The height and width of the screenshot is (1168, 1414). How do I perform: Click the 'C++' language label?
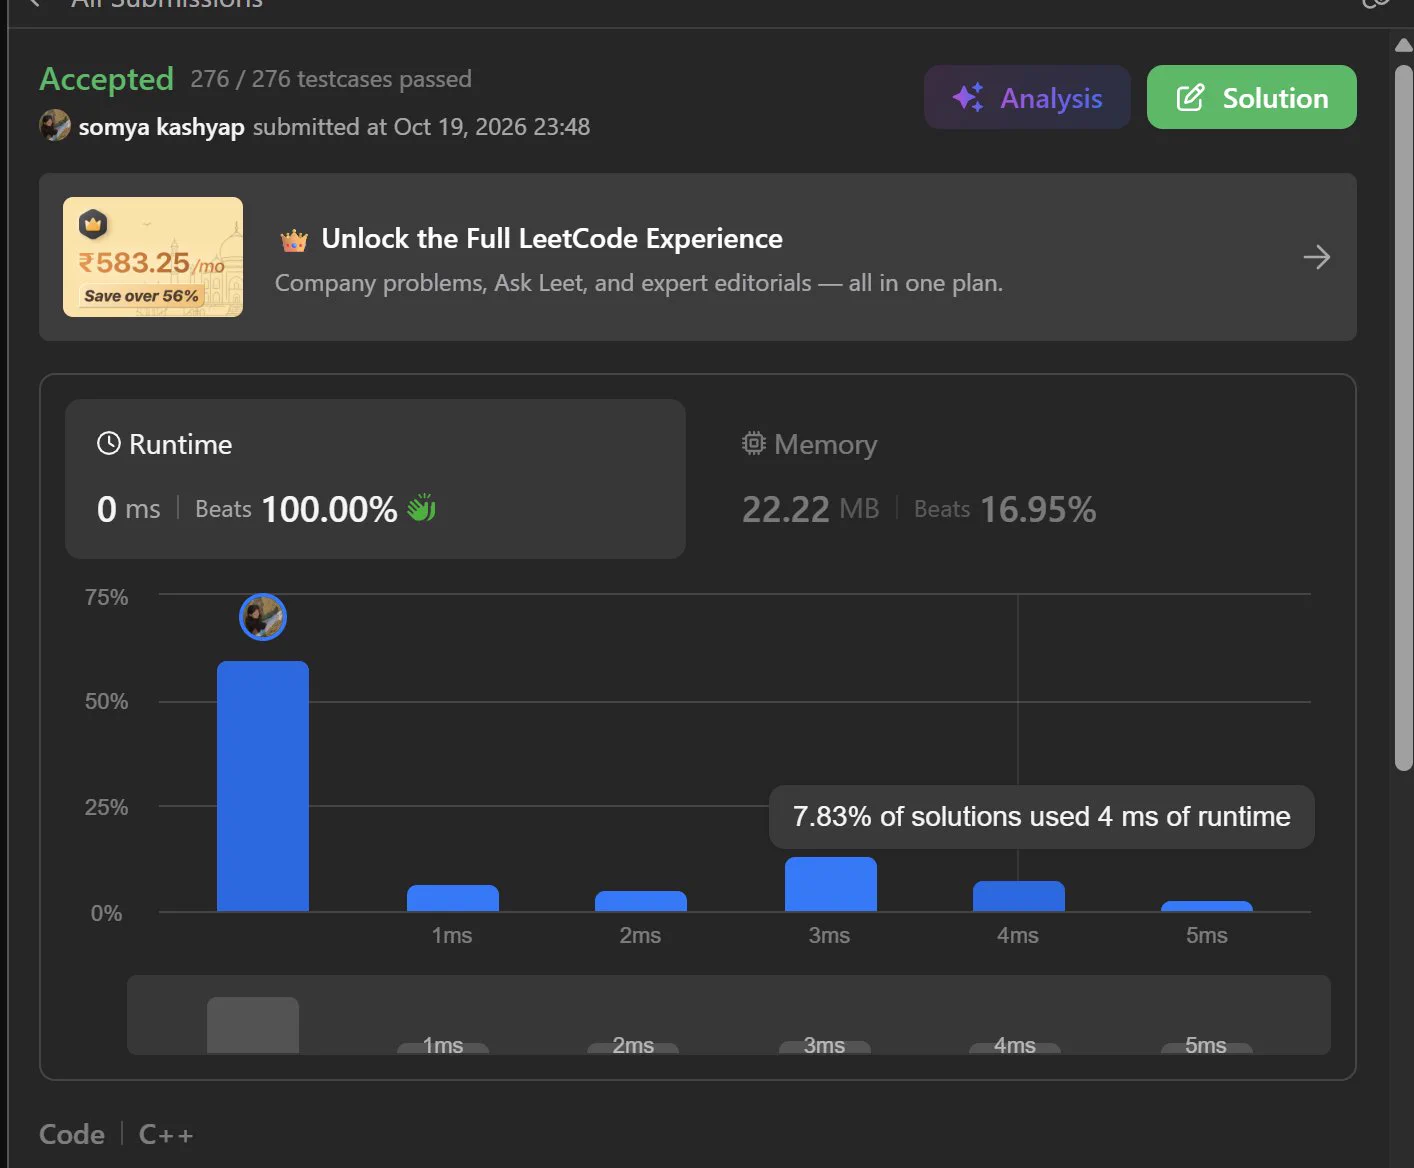(166, 1134)
